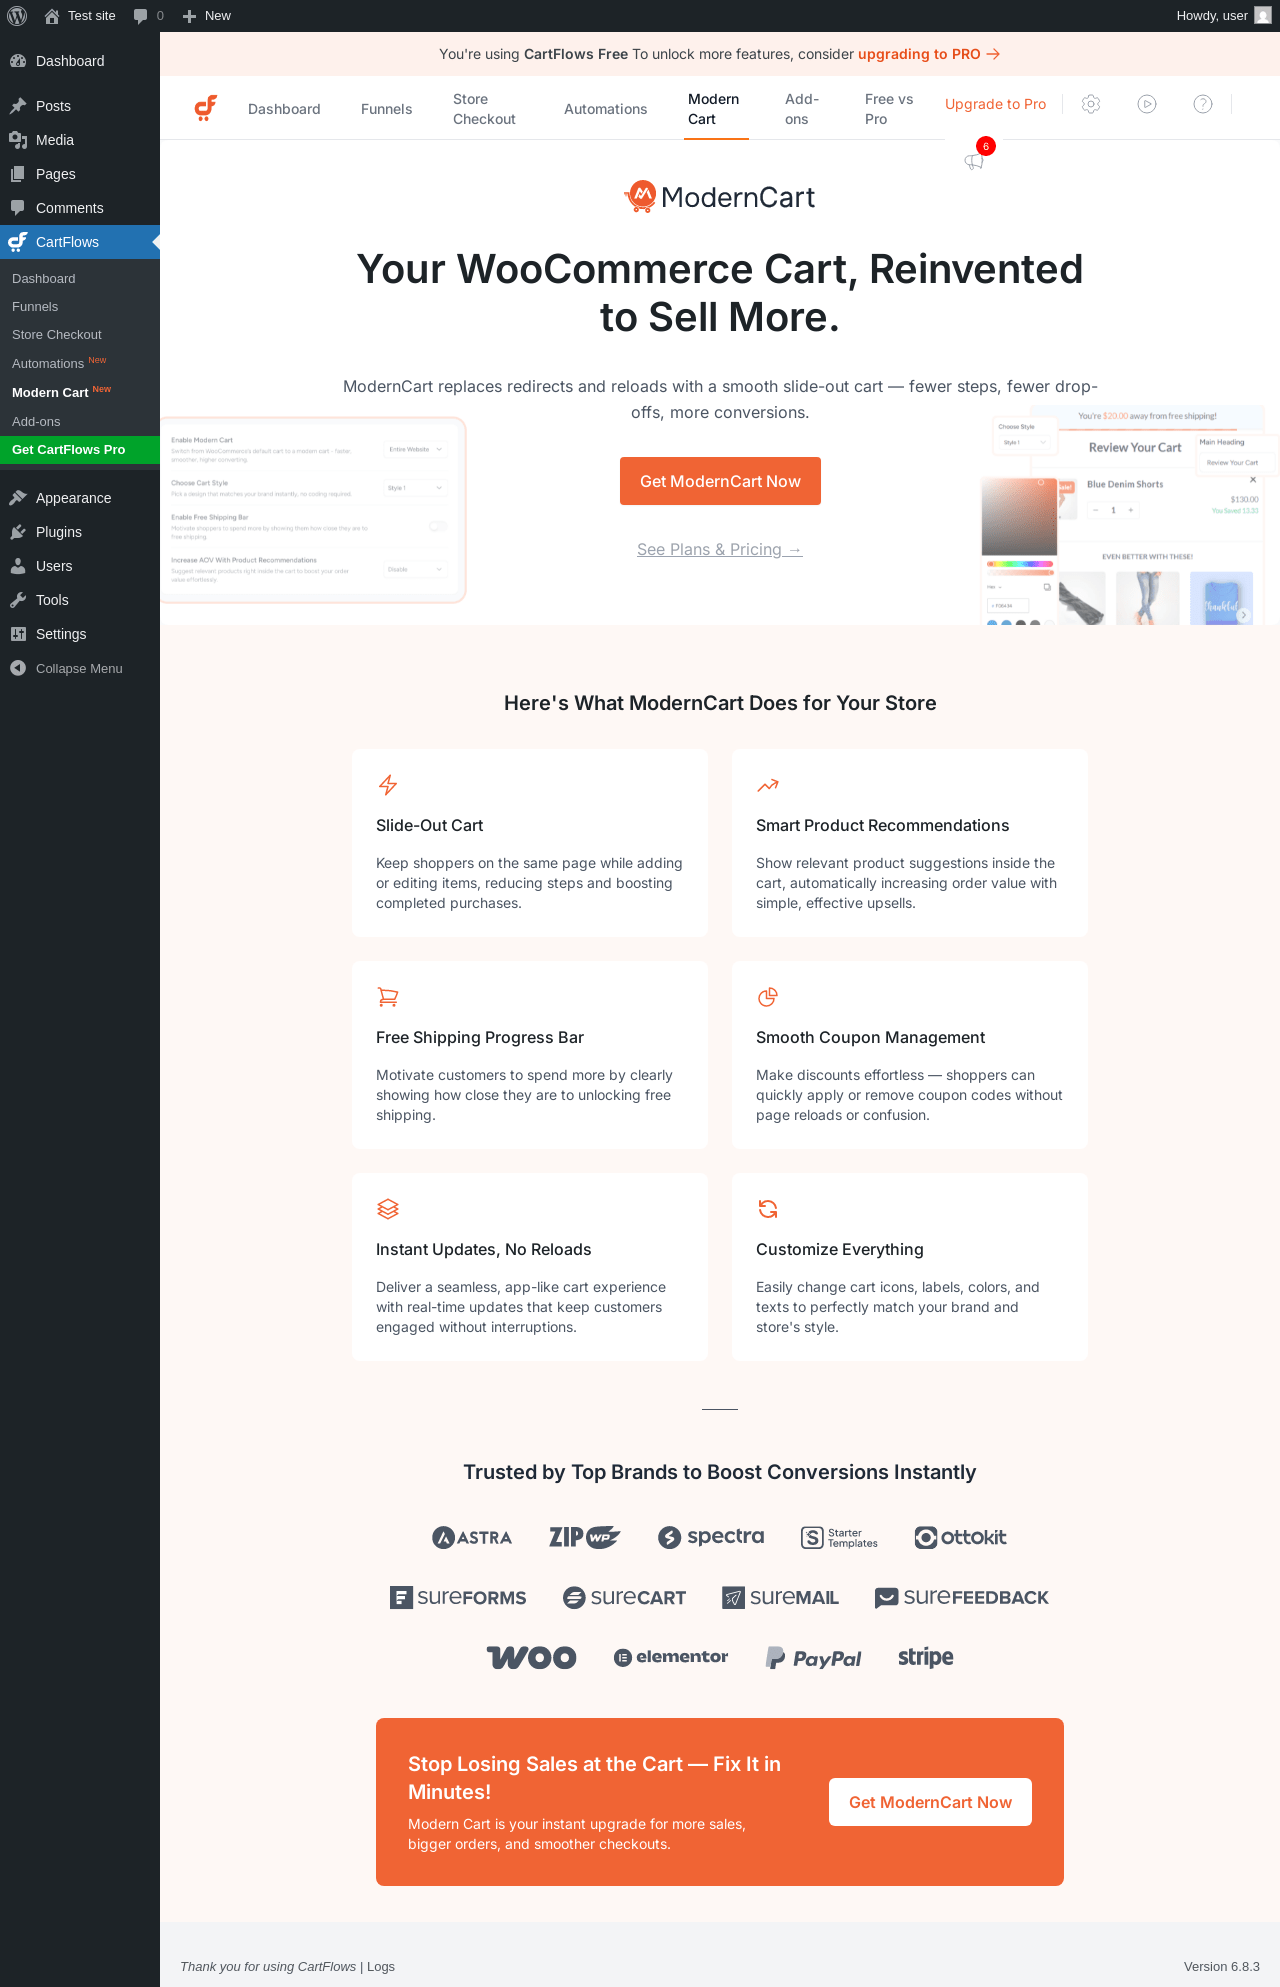The width and height of the screenshot is (1280, 1987).
Task: Click the help question mark icon
Action: [1203, 104]
